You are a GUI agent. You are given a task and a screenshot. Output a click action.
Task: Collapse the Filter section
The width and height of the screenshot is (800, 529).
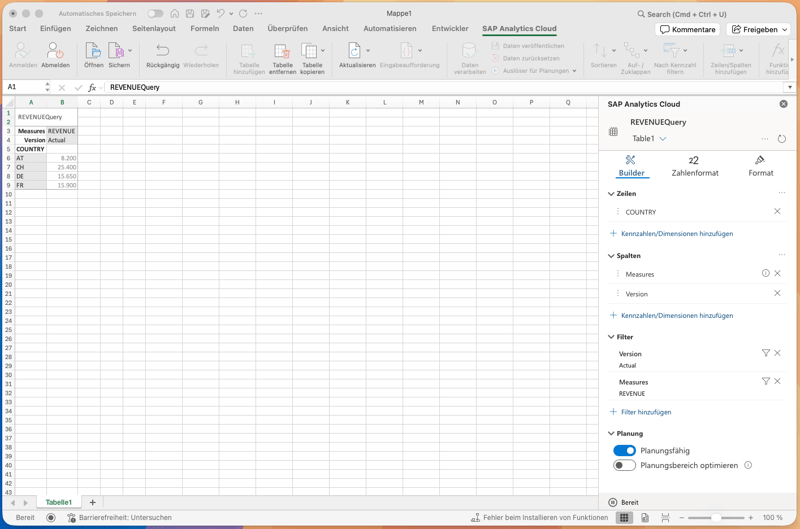611,337
